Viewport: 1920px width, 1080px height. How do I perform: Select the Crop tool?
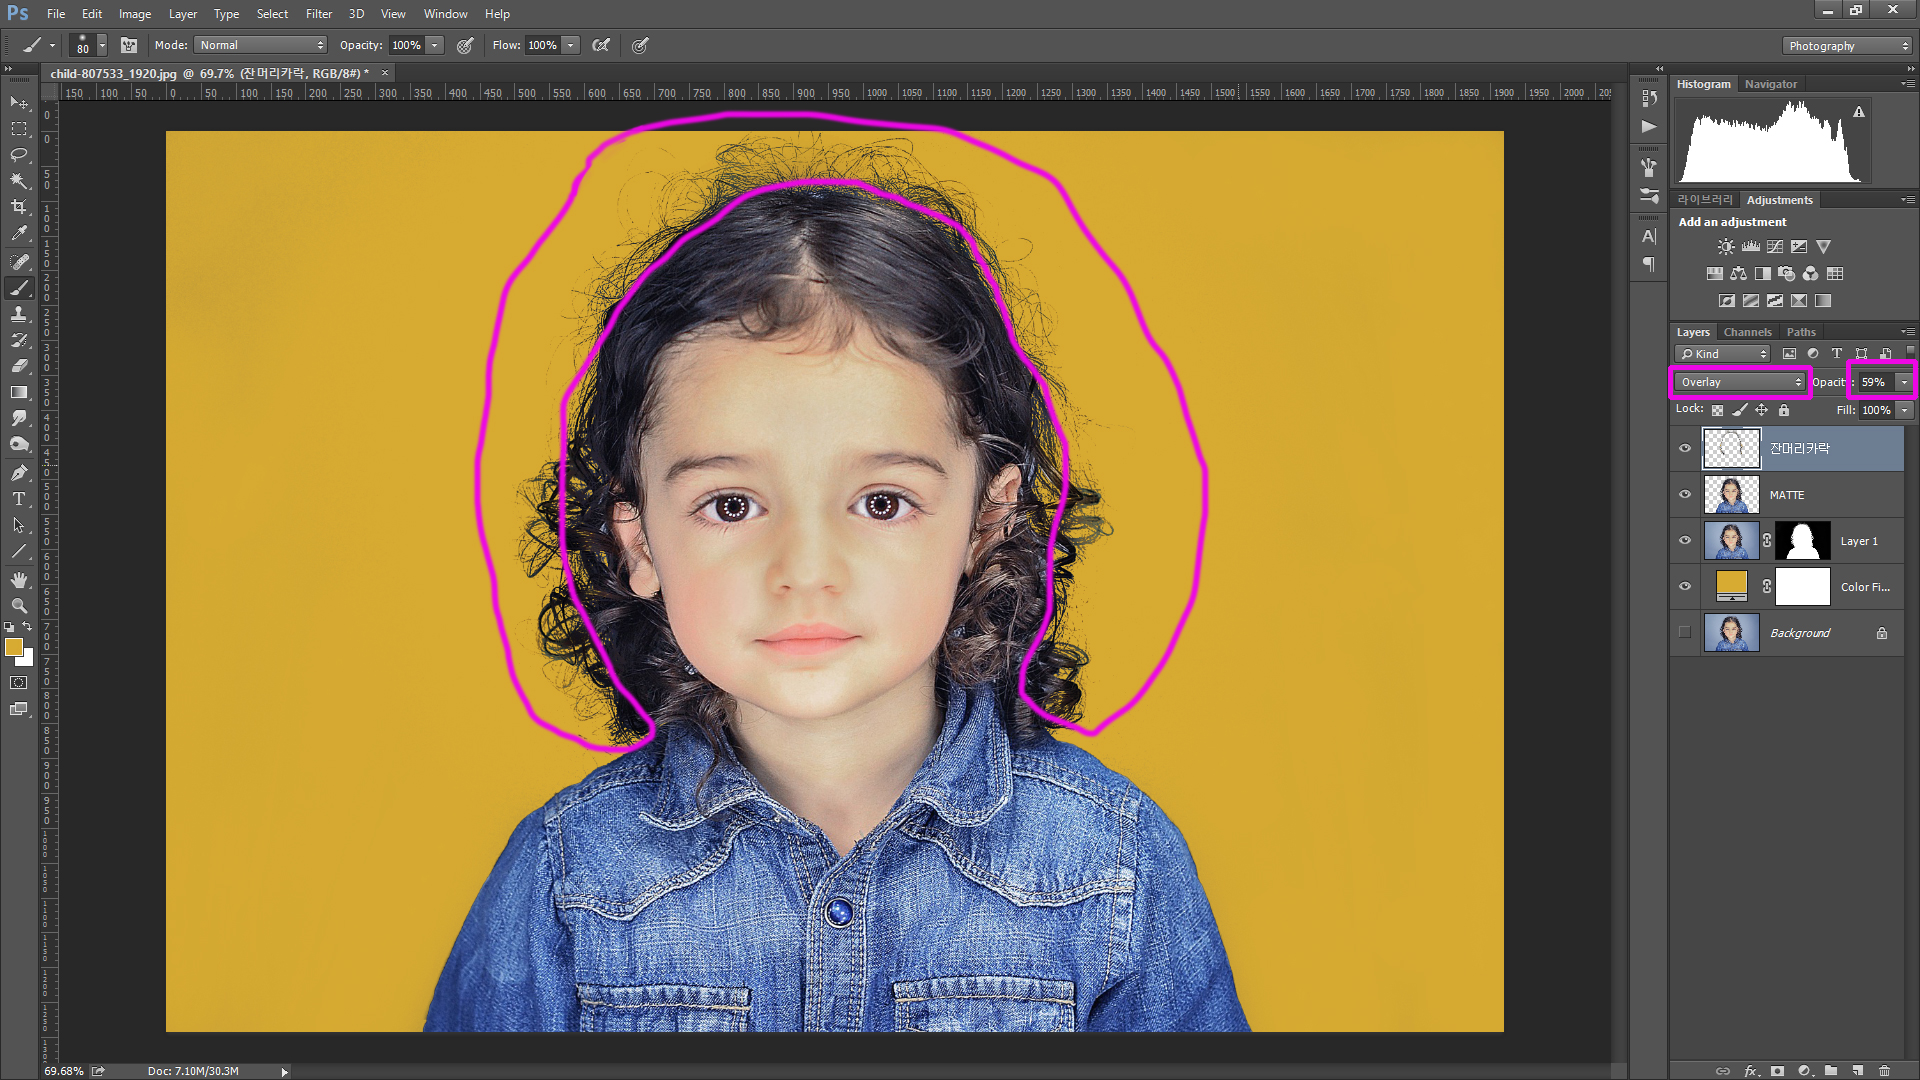pos(19,207)
